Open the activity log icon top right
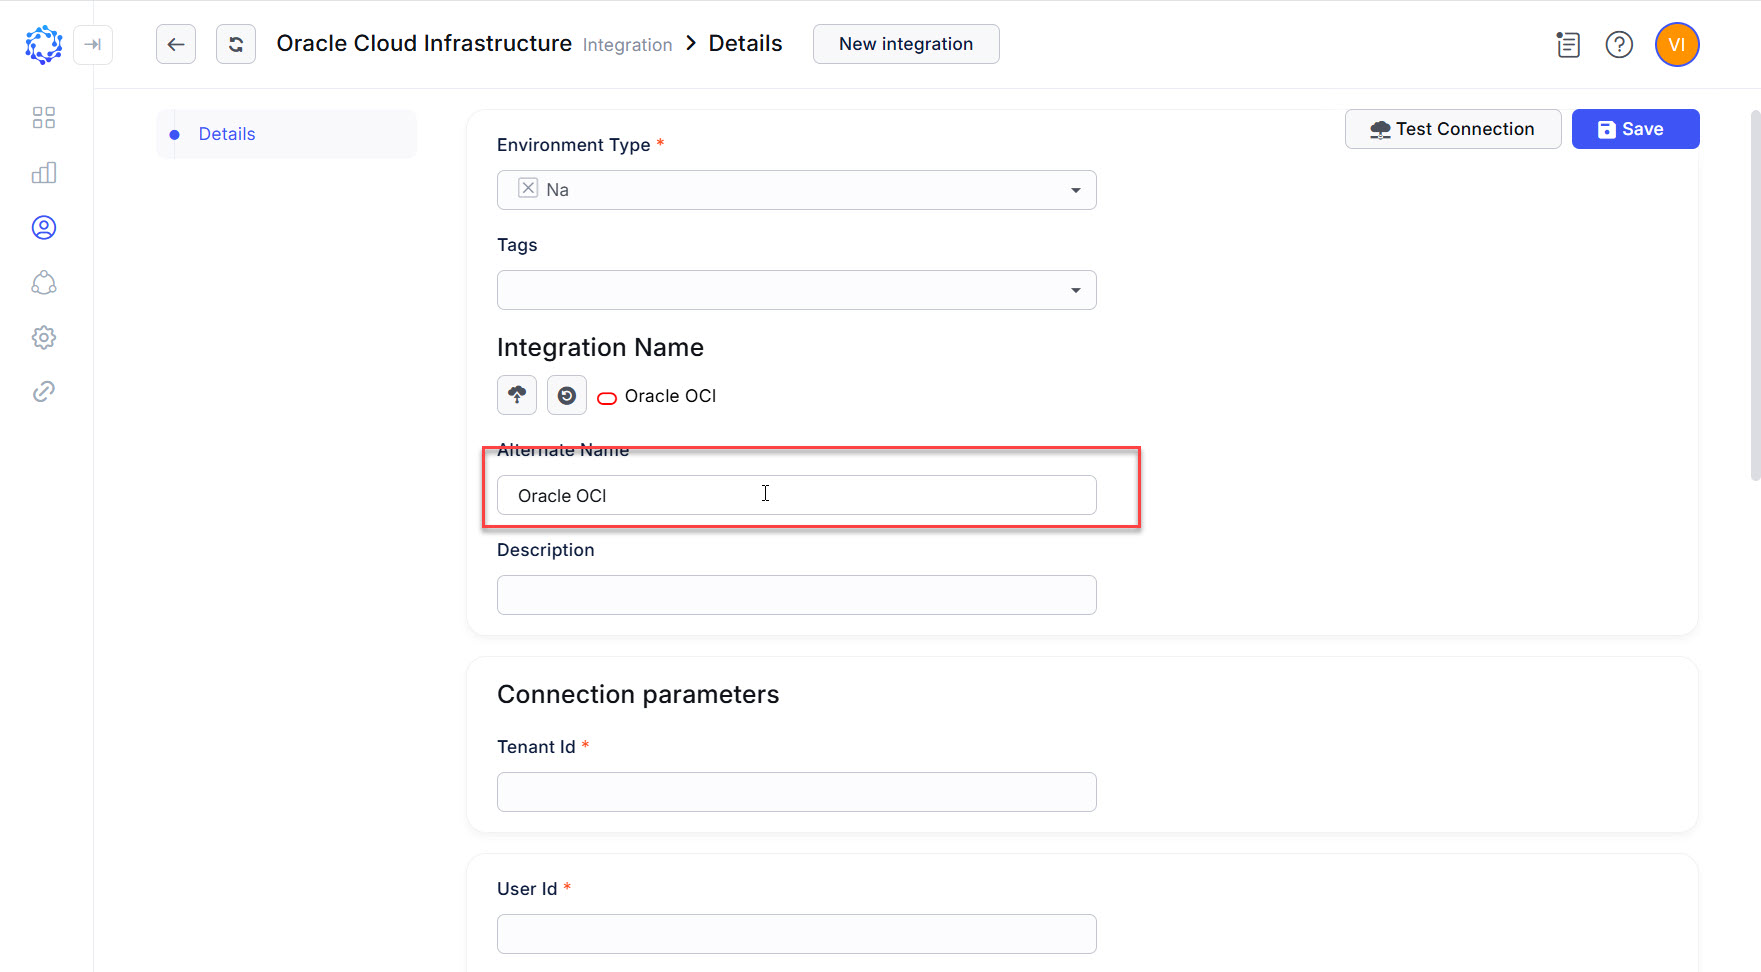 tap(1568, 45)
